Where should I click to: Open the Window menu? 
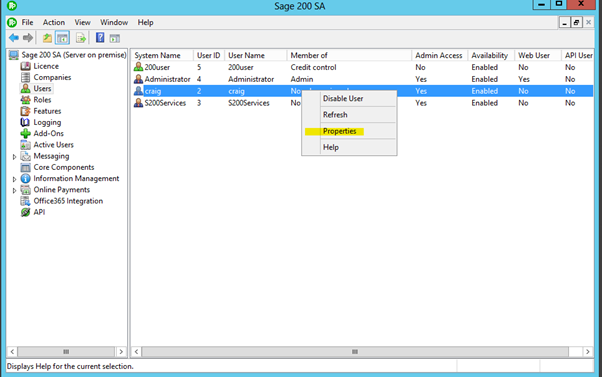(x=114, y=22)
